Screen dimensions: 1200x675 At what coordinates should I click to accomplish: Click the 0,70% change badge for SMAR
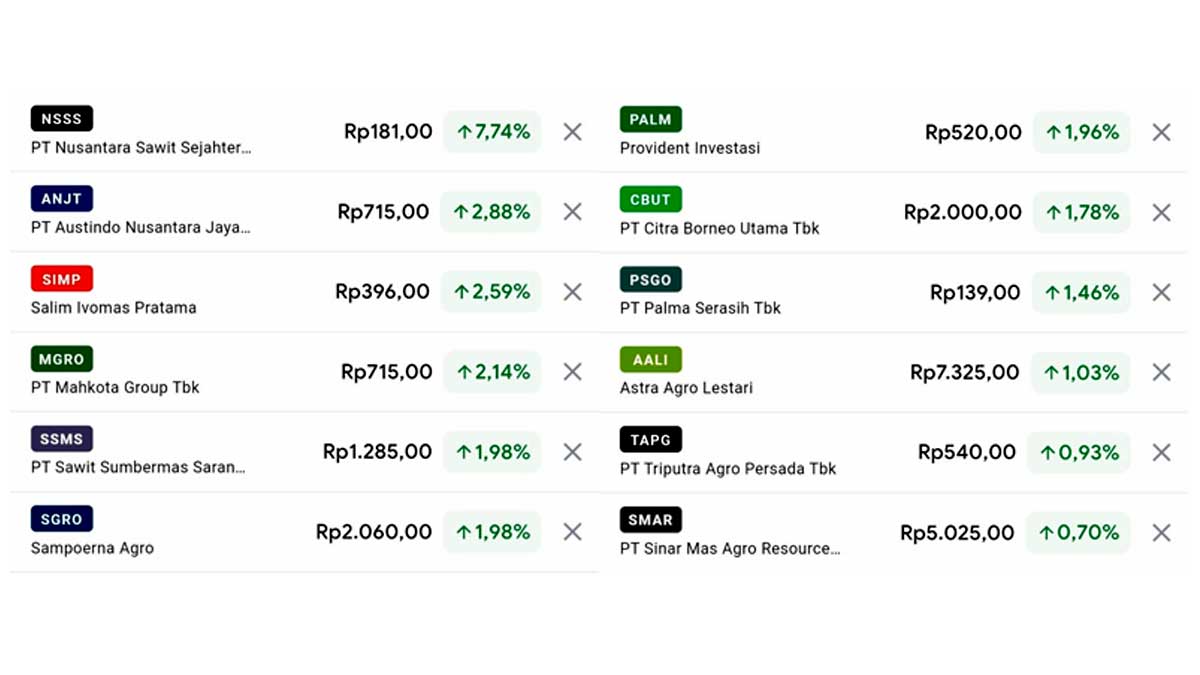click(x=1078, y=533)
